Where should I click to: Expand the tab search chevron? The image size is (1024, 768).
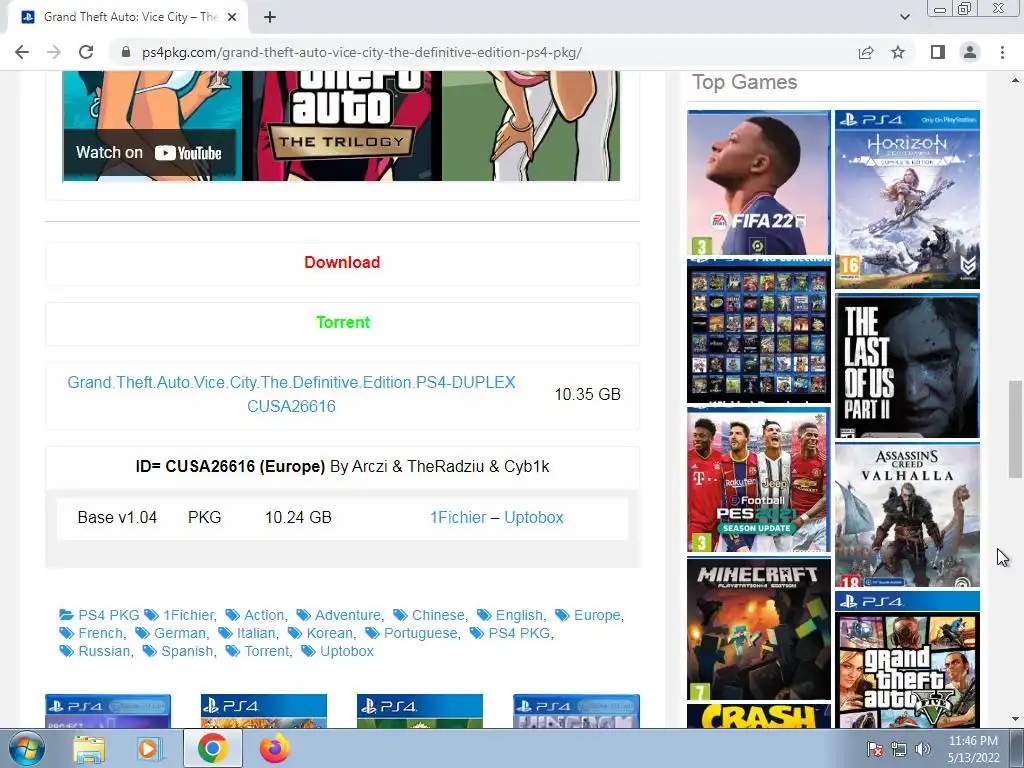(904, 17)
